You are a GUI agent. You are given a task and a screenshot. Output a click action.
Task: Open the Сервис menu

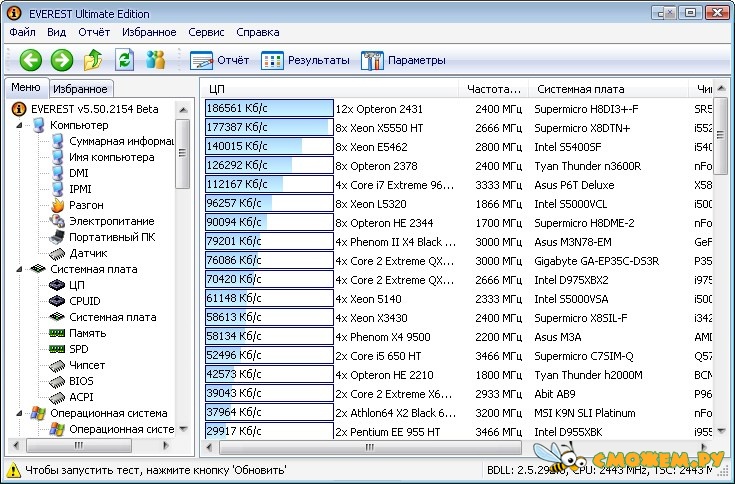pos(206,32)
